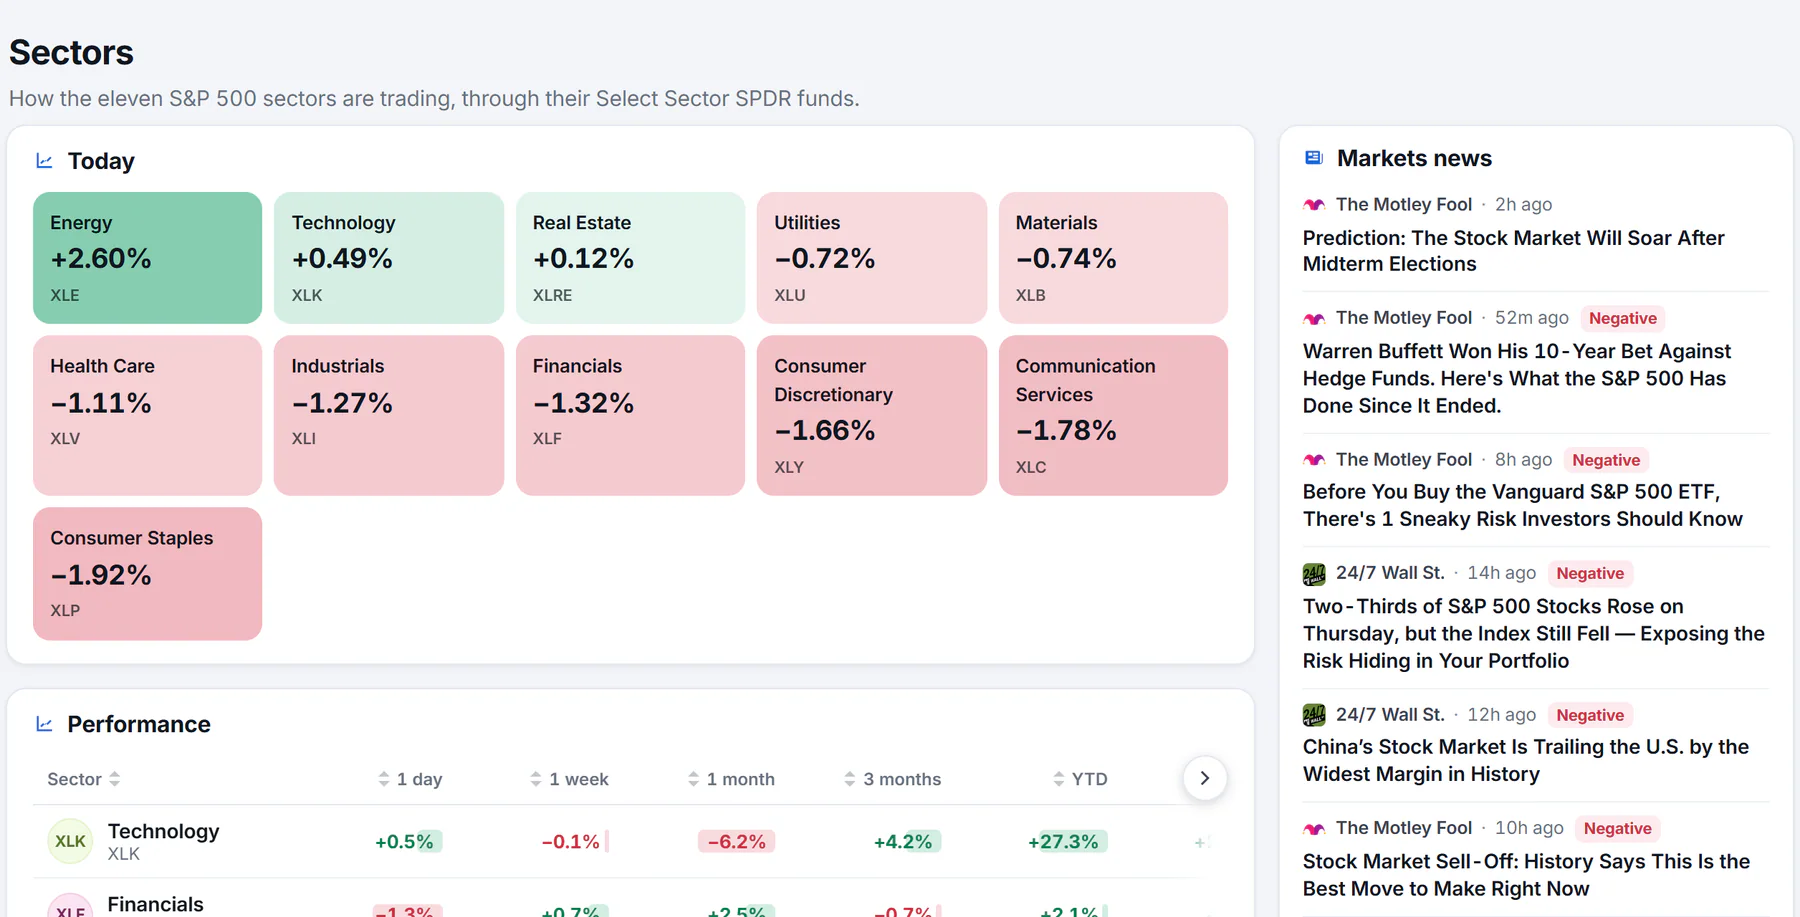1800x917 pixels.
Task: Click the chart icon beside Performance
Action: click(x=44, y=724)
